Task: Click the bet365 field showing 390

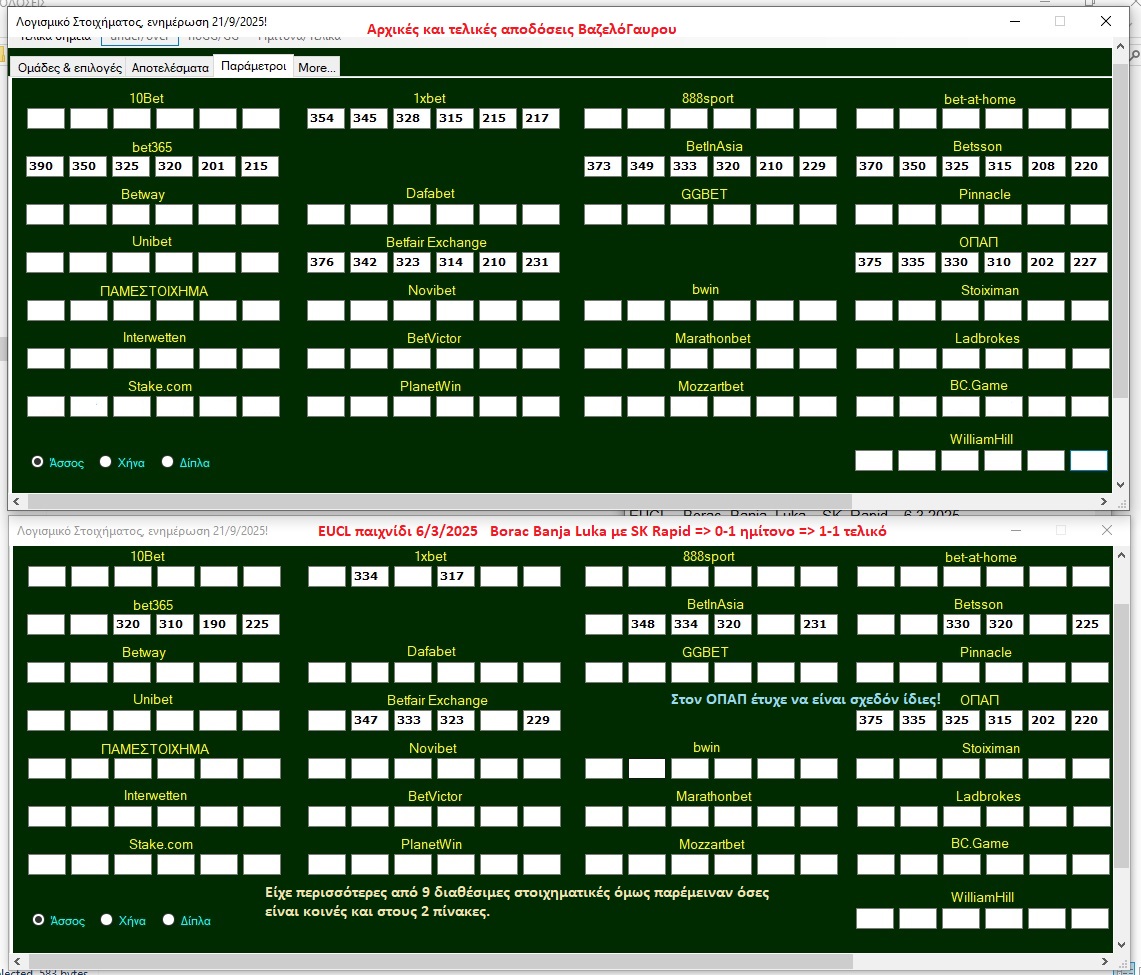Action: coord(45,166)
